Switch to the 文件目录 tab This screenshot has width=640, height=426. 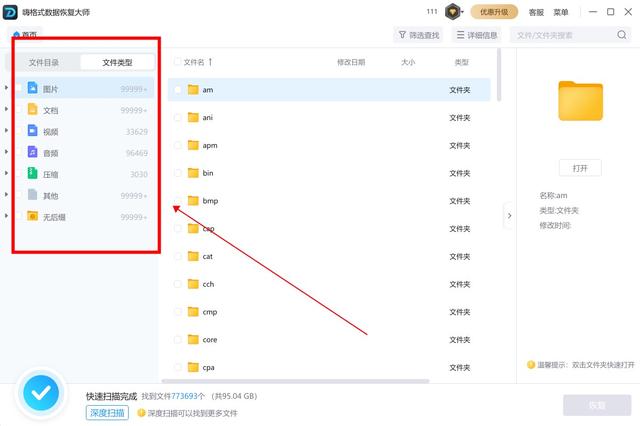pyautogui.click(x=44, y=62)
